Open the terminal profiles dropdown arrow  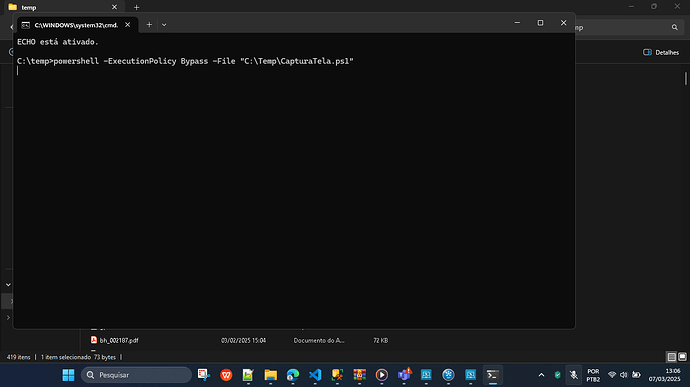coord(164,25)
